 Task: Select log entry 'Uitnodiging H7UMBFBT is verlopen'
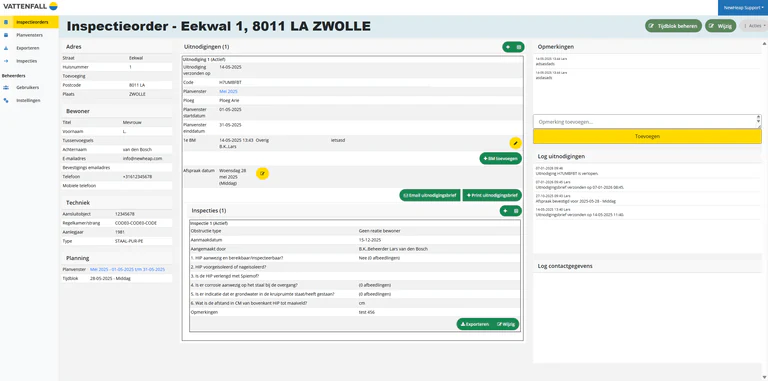pos(567,173)
